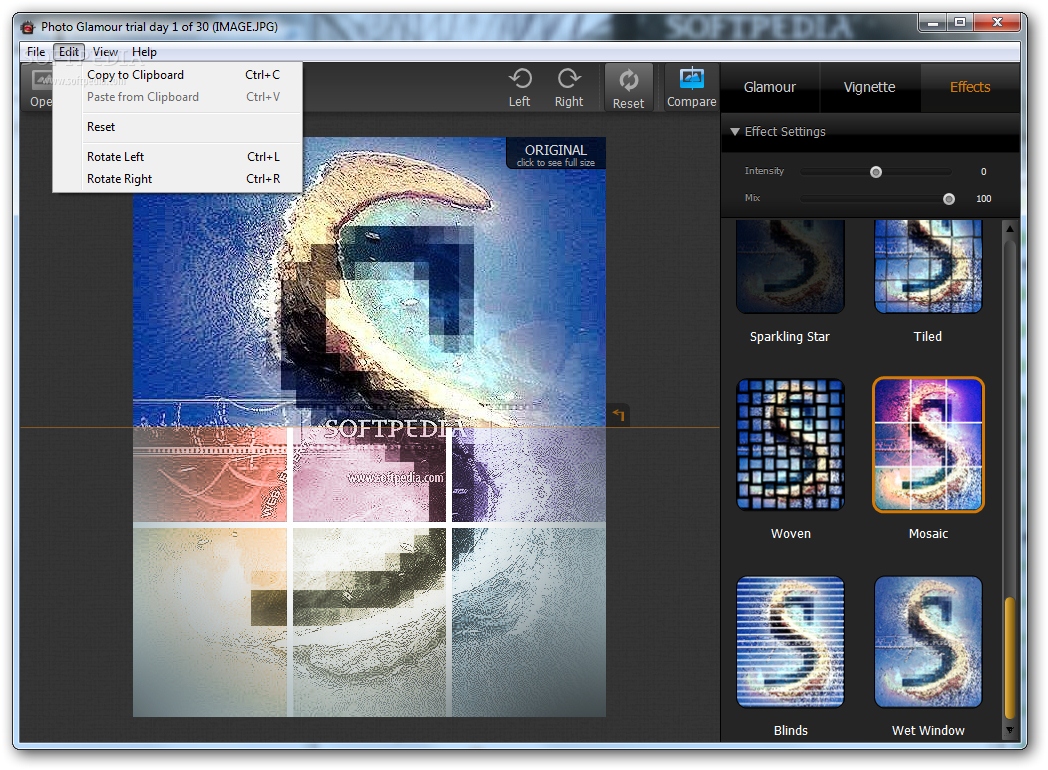
Task: Click the orange split-handle arrow beside the image
Action: (x=618, y=415)
